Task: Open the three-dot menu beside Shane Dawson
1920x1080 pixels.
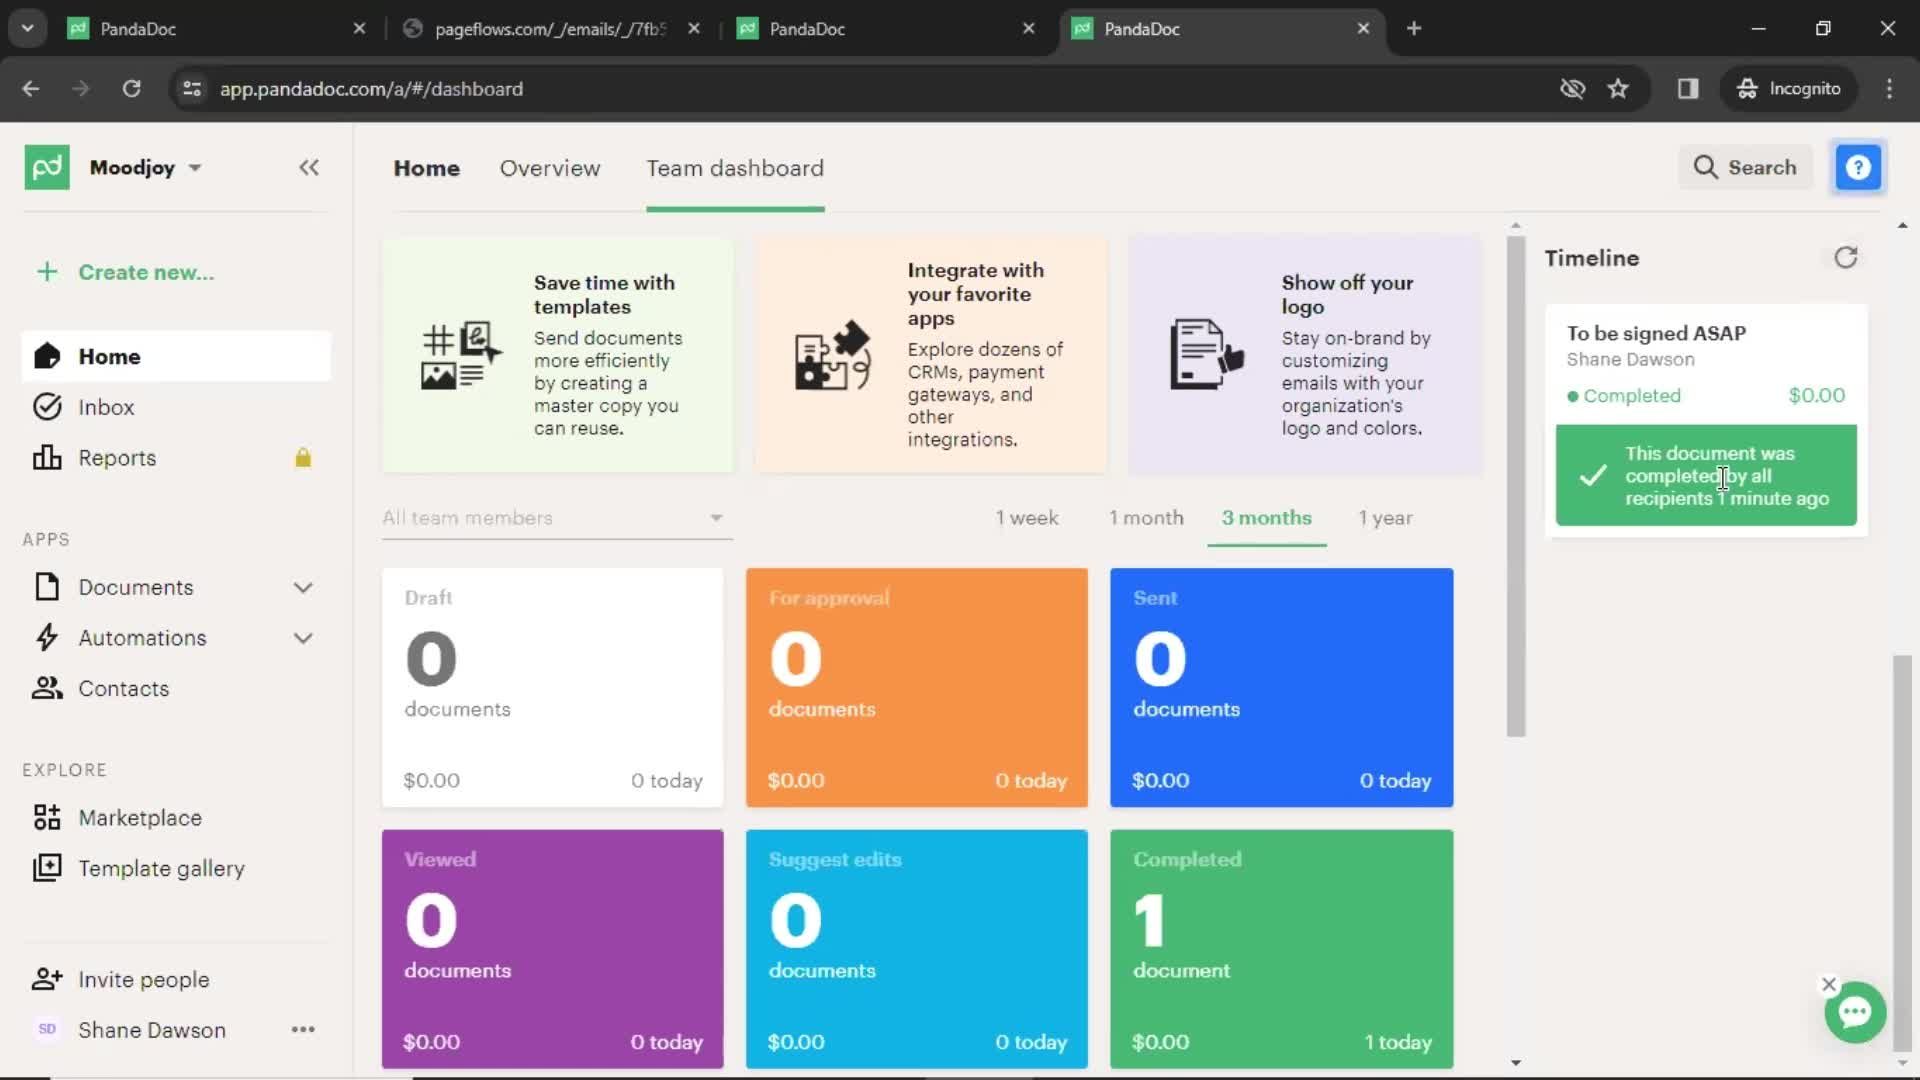Action: 303,1029
